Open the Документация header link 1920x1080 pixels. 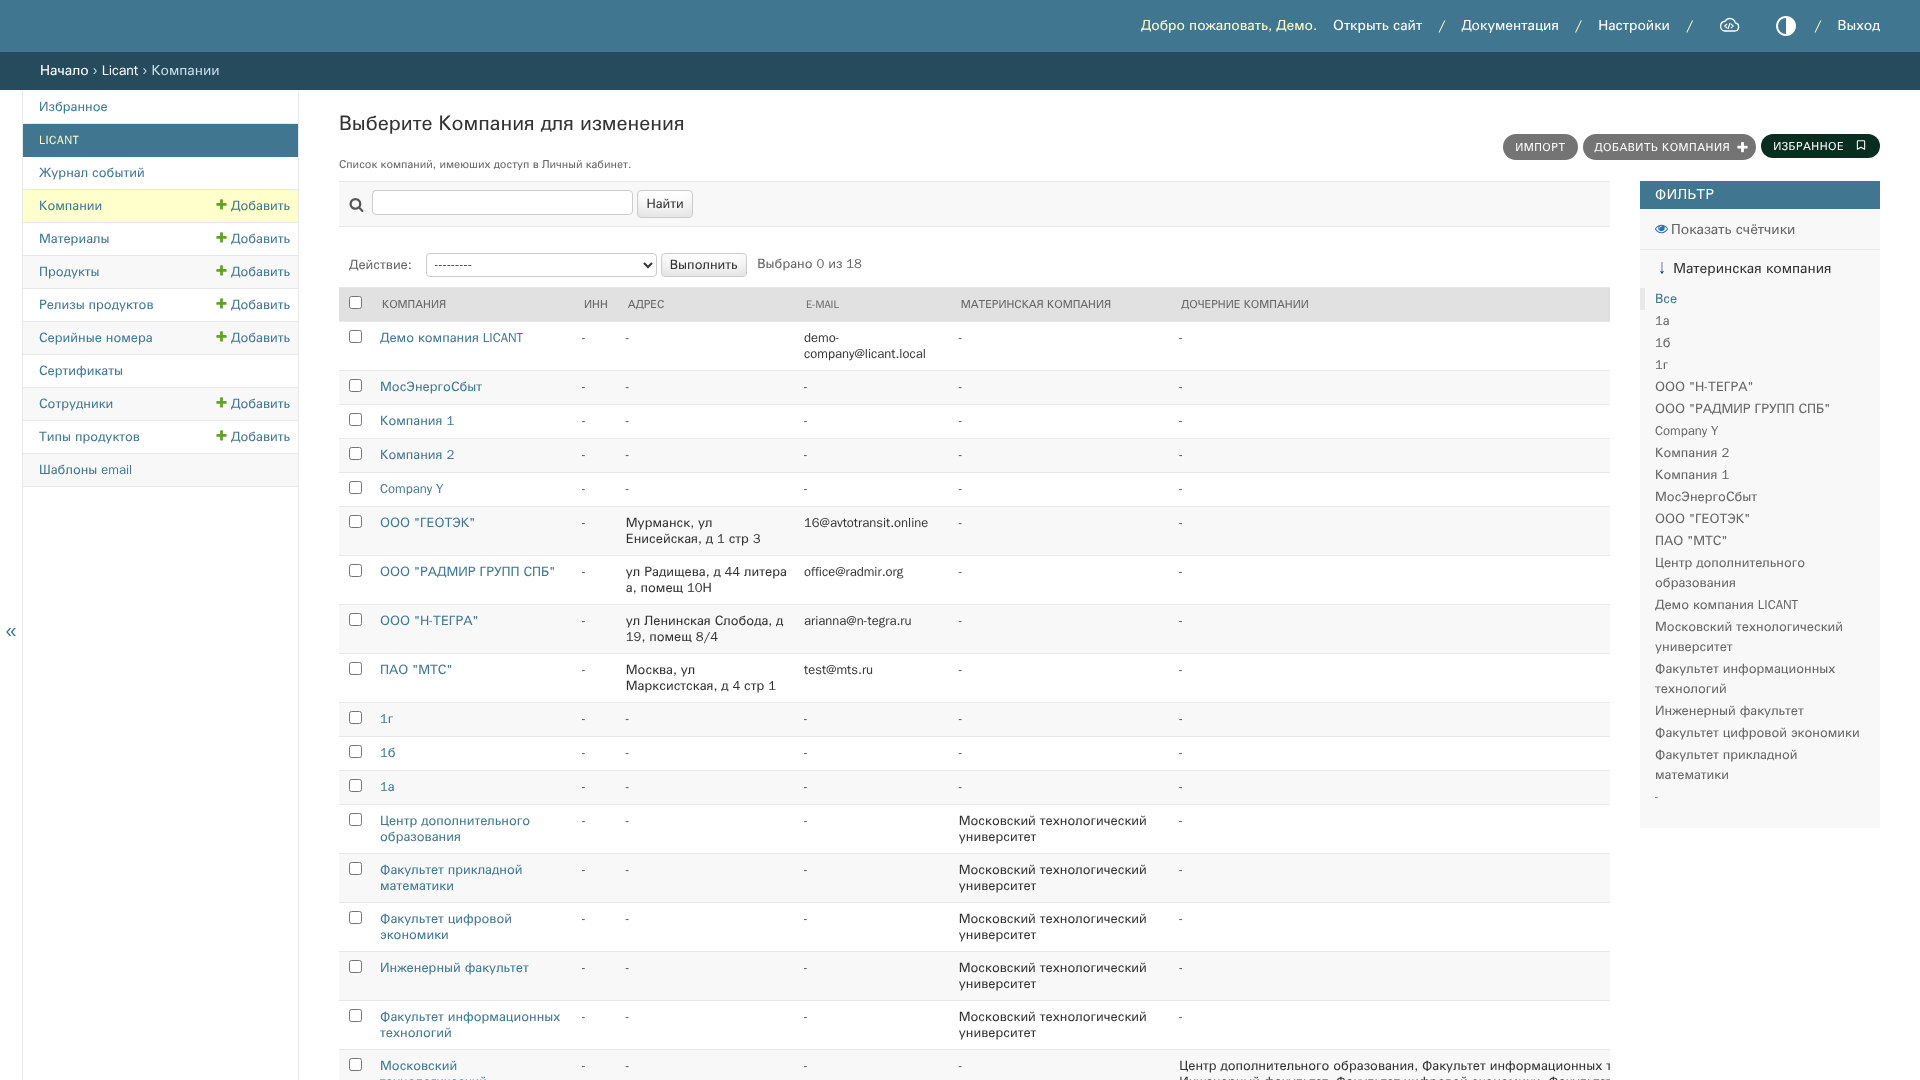[x=1510, y=25]
